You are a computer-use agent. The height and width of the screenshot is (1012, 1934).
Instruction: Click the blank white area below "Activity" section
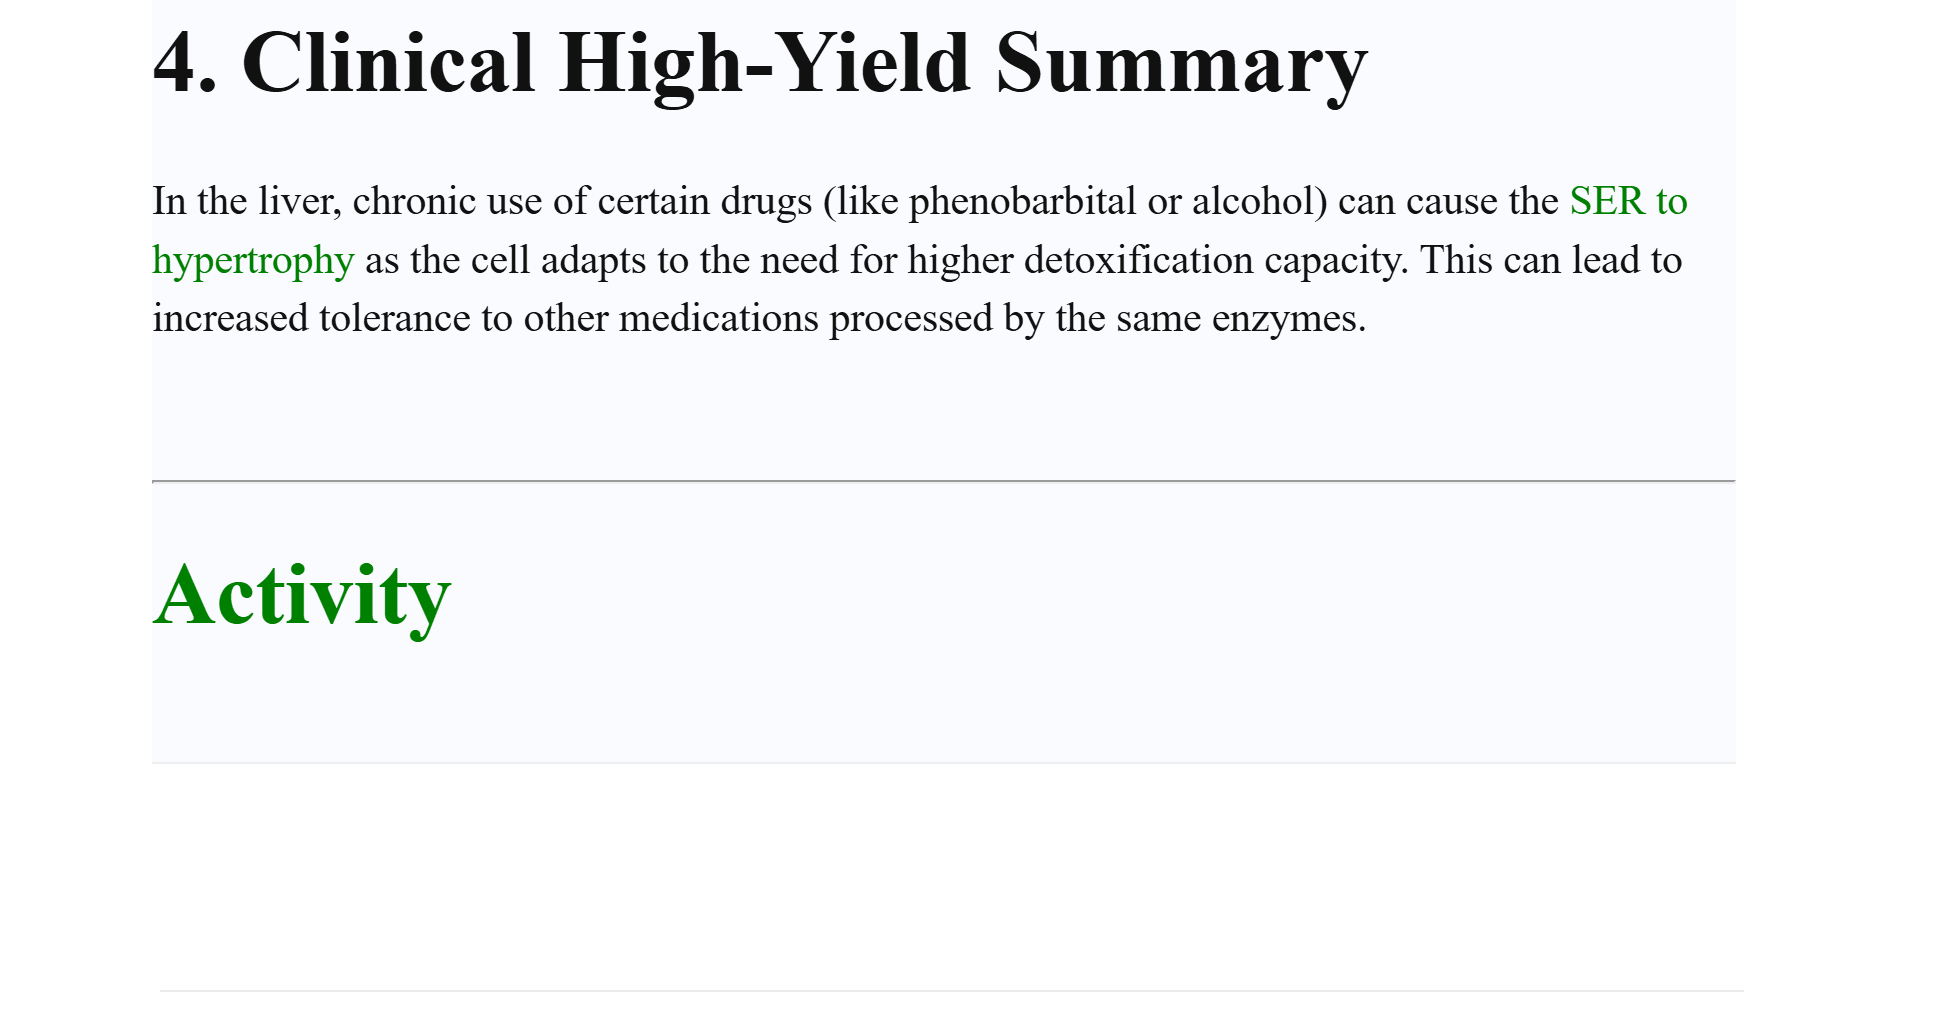[943, 875]
